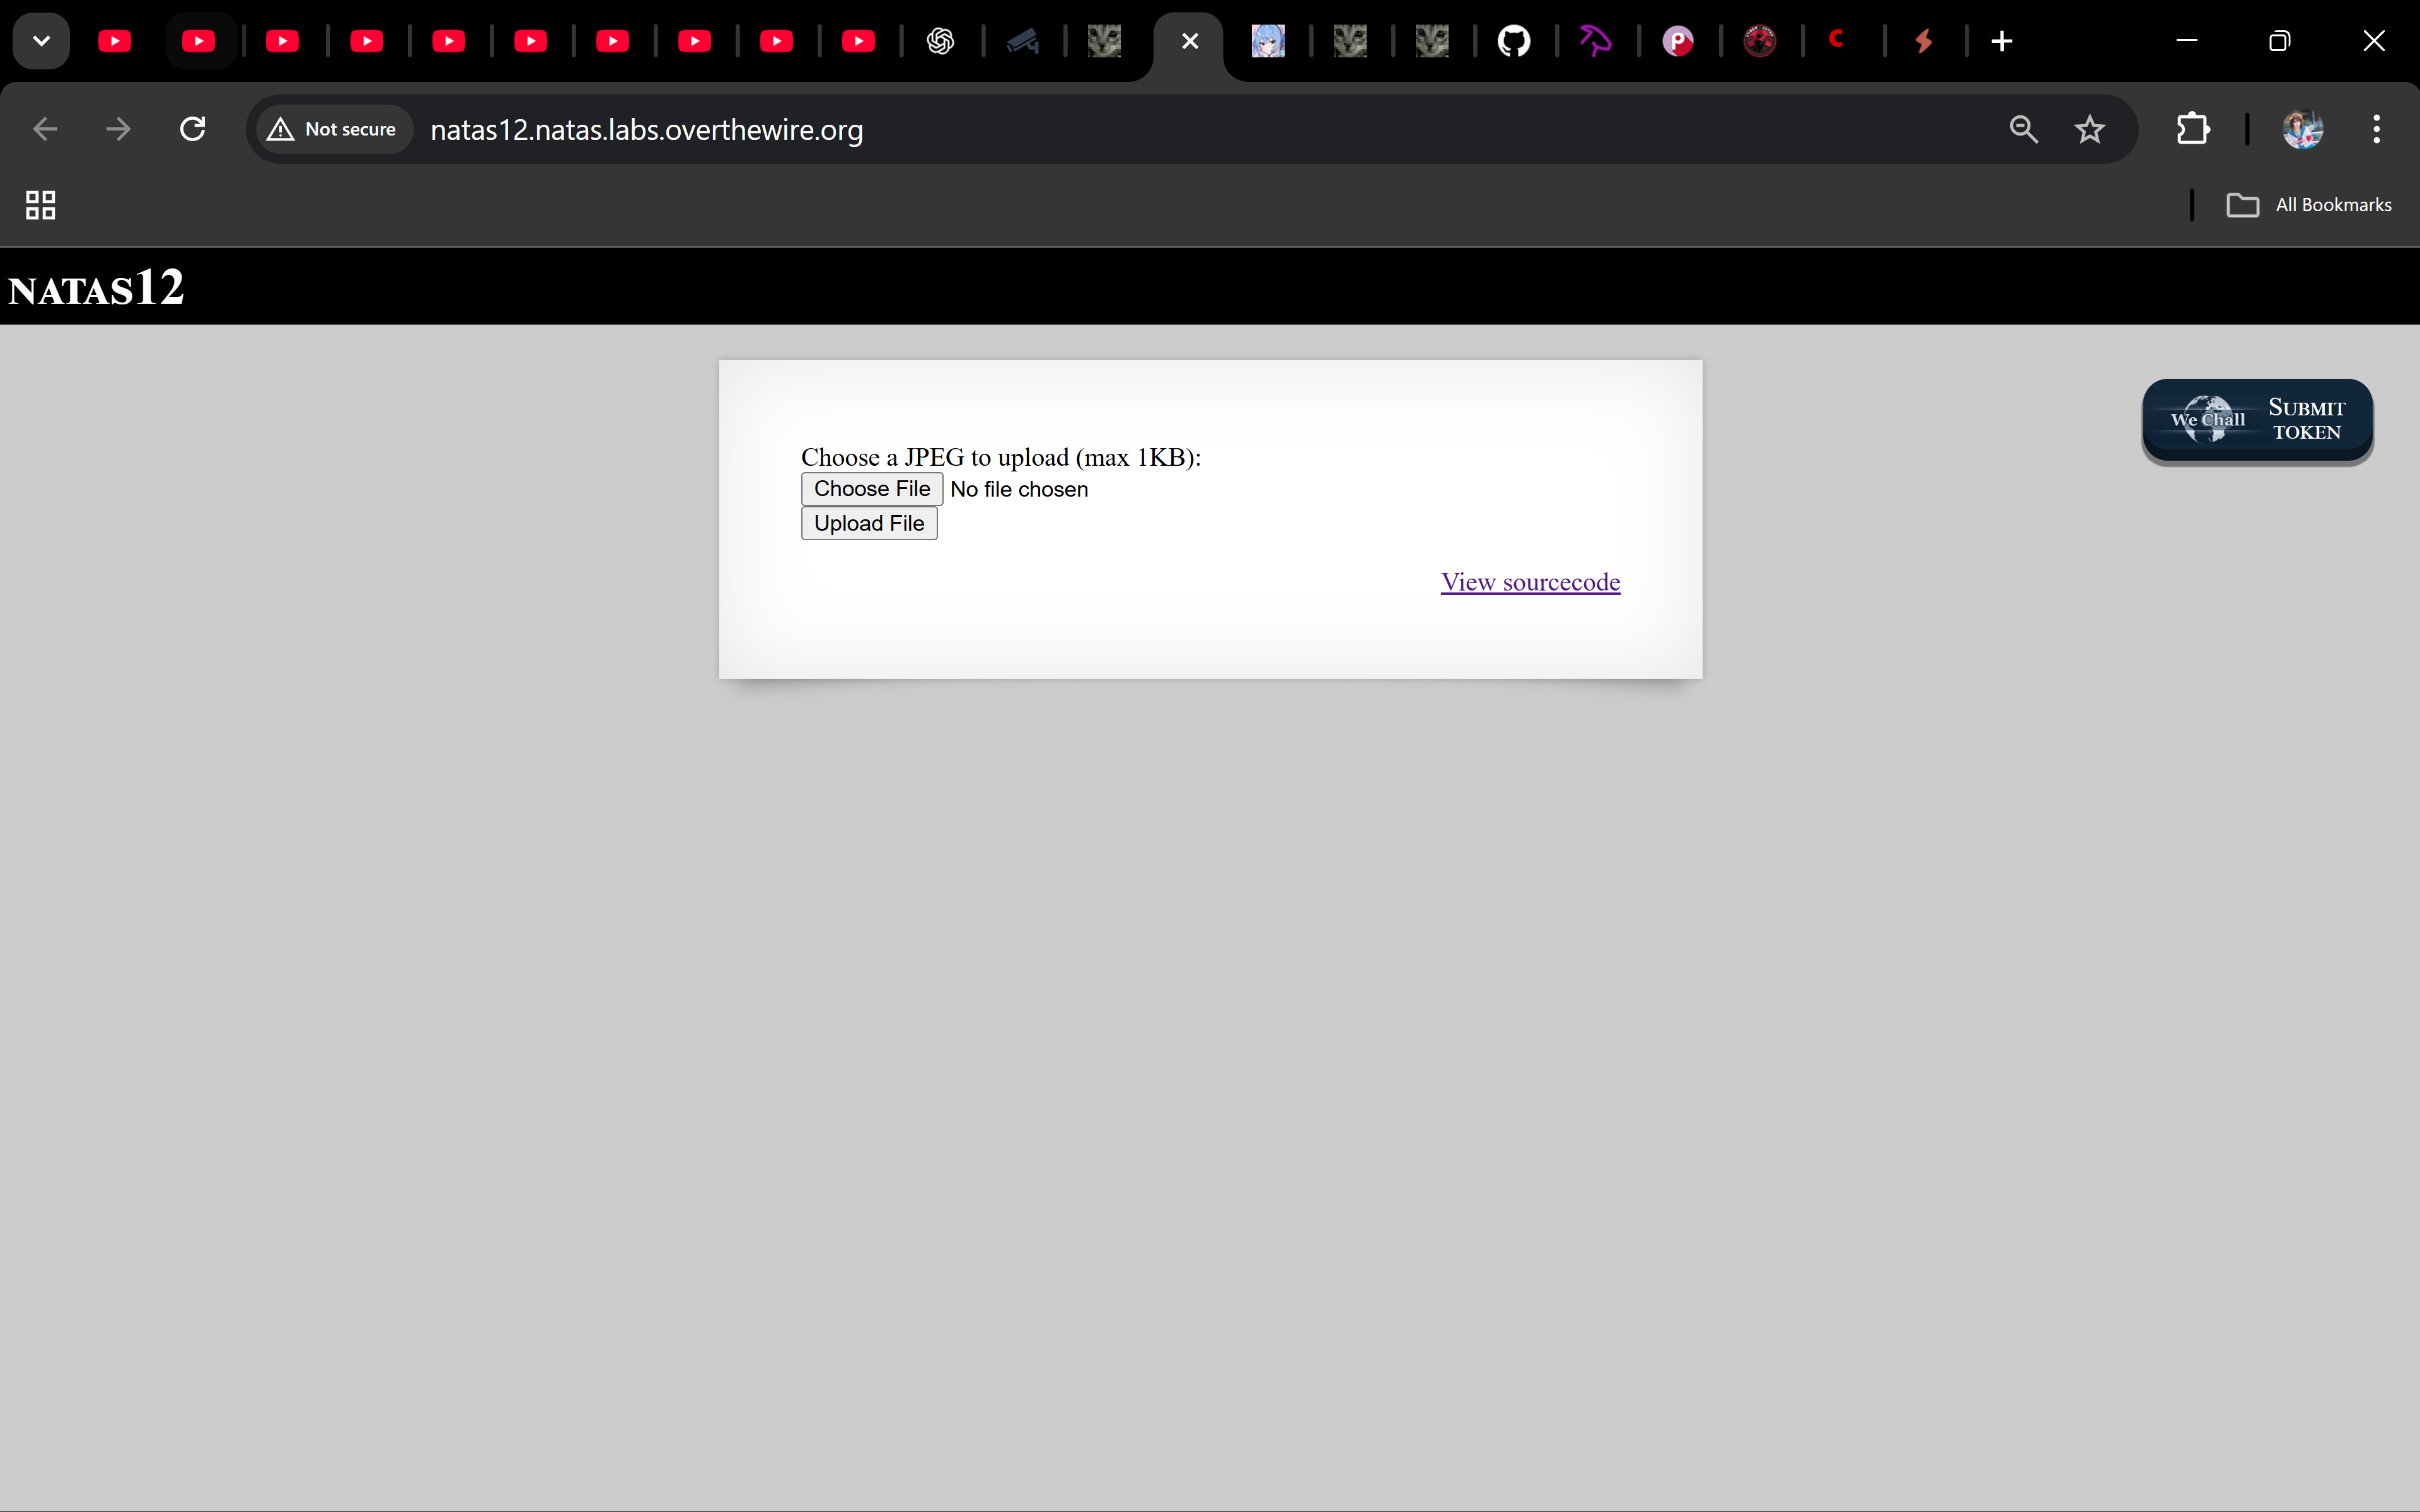
Task: Click the reload page icon
Action: click(x=192, y=129)
